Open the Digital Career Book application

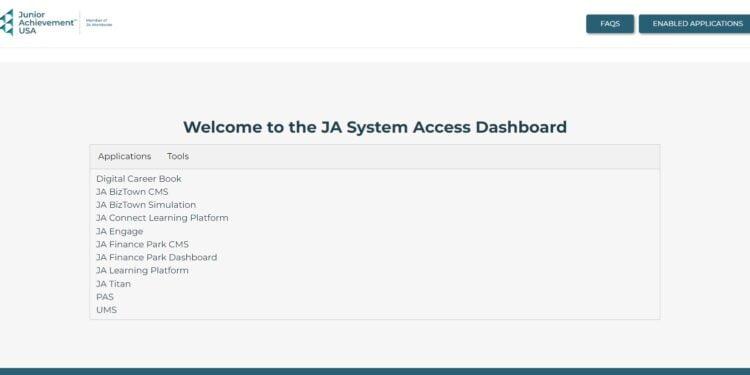[x=139, y=179]
